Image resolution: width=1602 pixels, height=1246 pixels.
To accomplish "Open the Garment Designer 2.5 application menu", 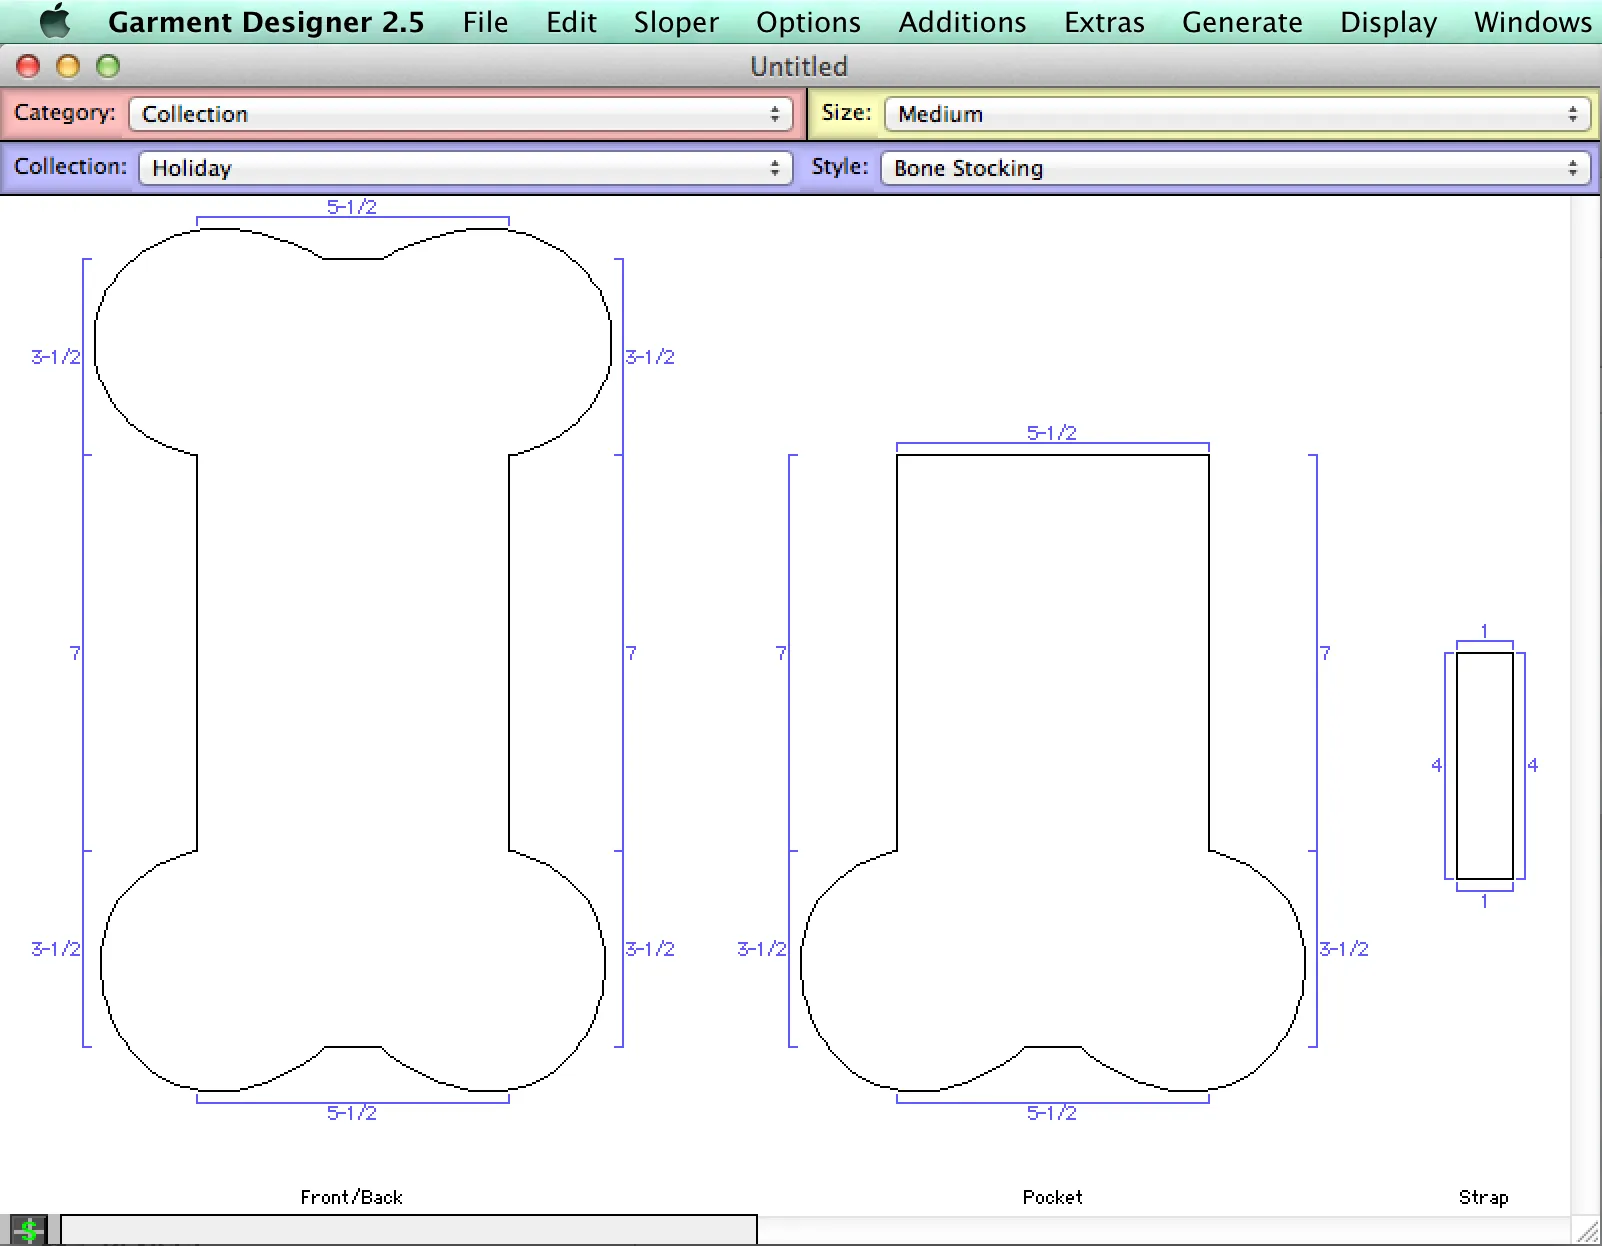I will pyautogui.click(x=266, y=22).
